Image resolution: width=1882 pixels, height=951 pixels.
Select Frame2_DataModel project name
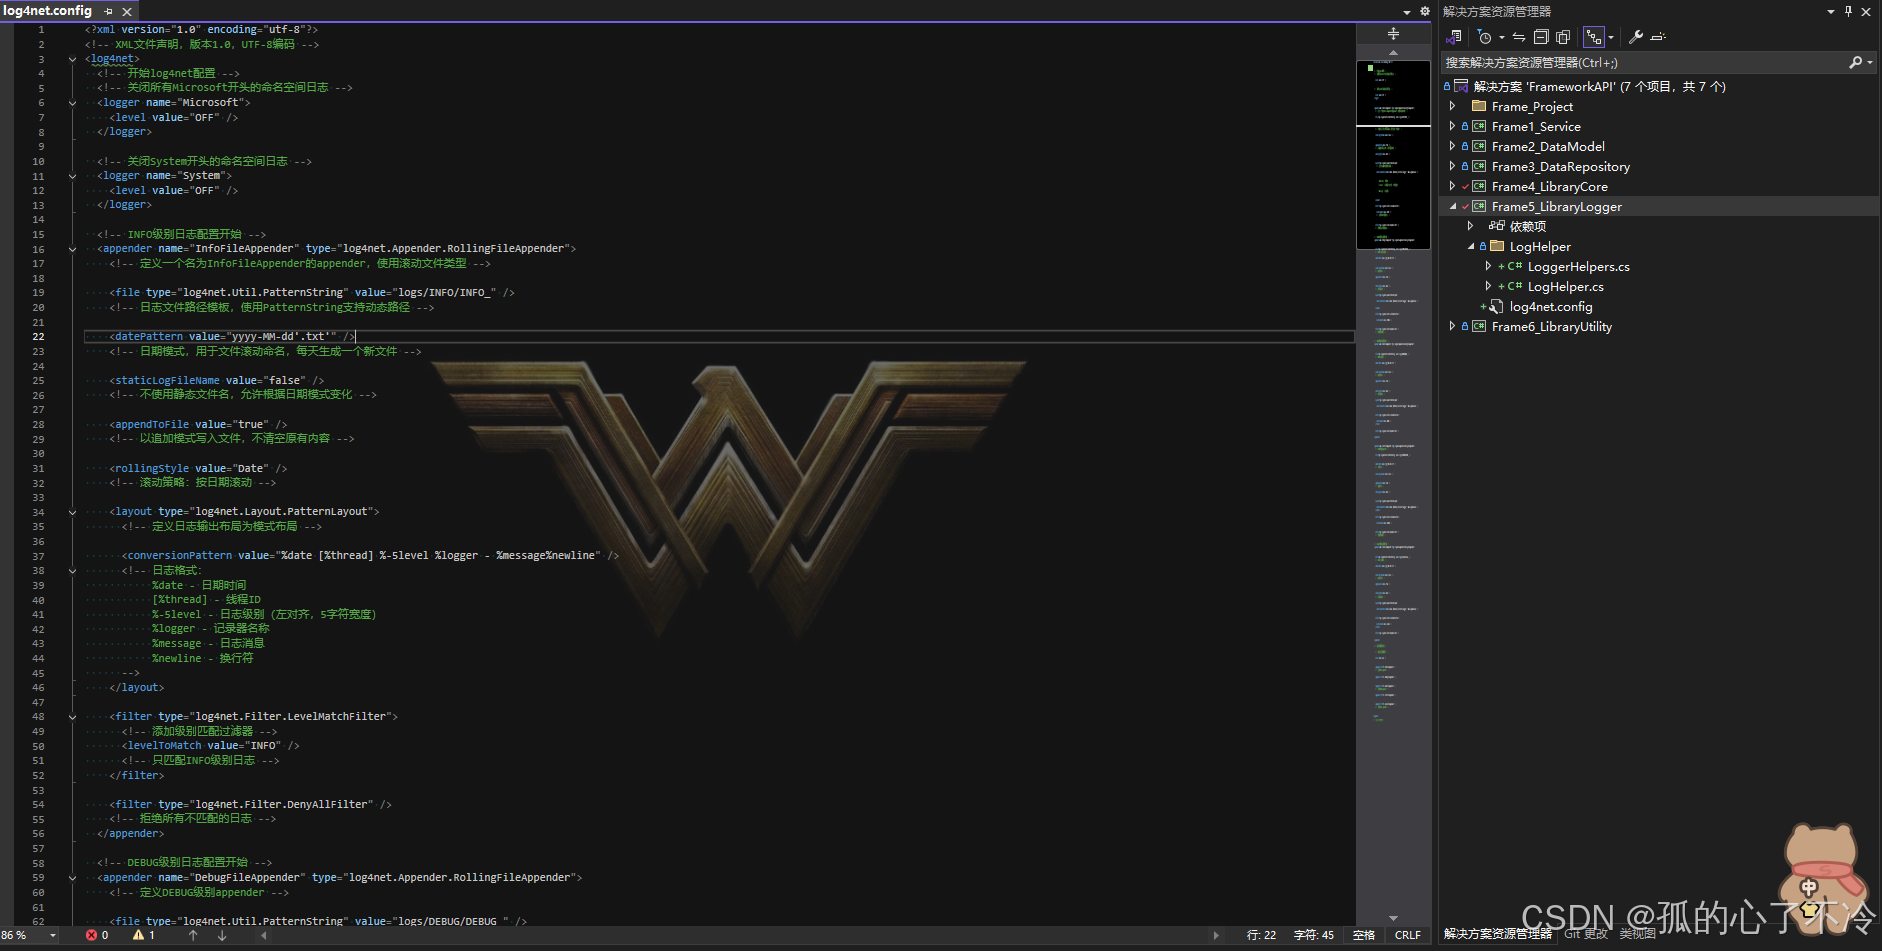point(1548,147)
